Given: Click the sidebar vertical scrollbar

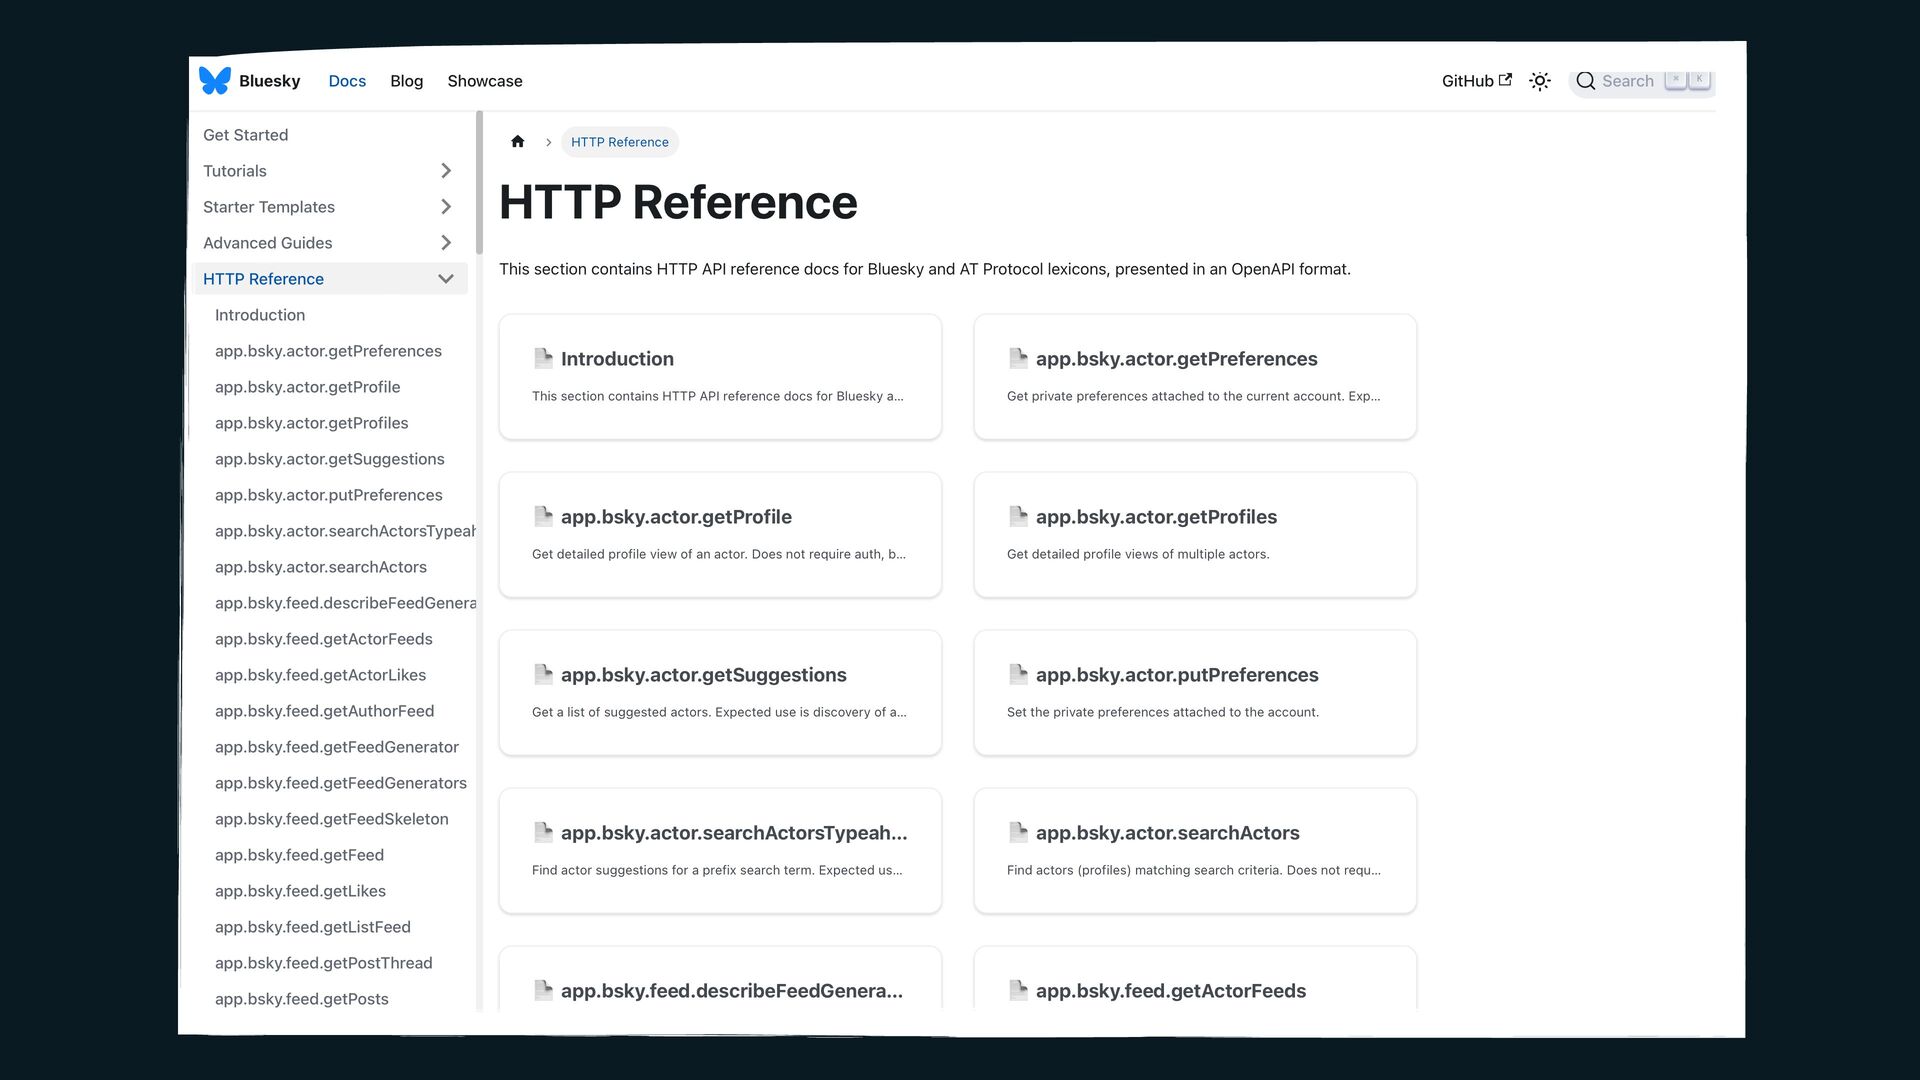Looking at the screenshot, I should pyautogui.click(x=479, y=182).
